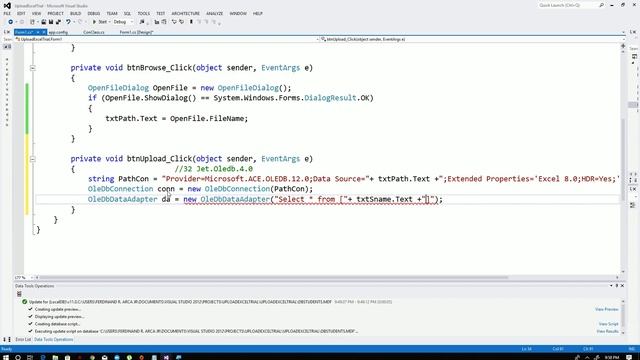Click the code editor vertical scrollbar
The image size is (640, 360).
(623, 159)
